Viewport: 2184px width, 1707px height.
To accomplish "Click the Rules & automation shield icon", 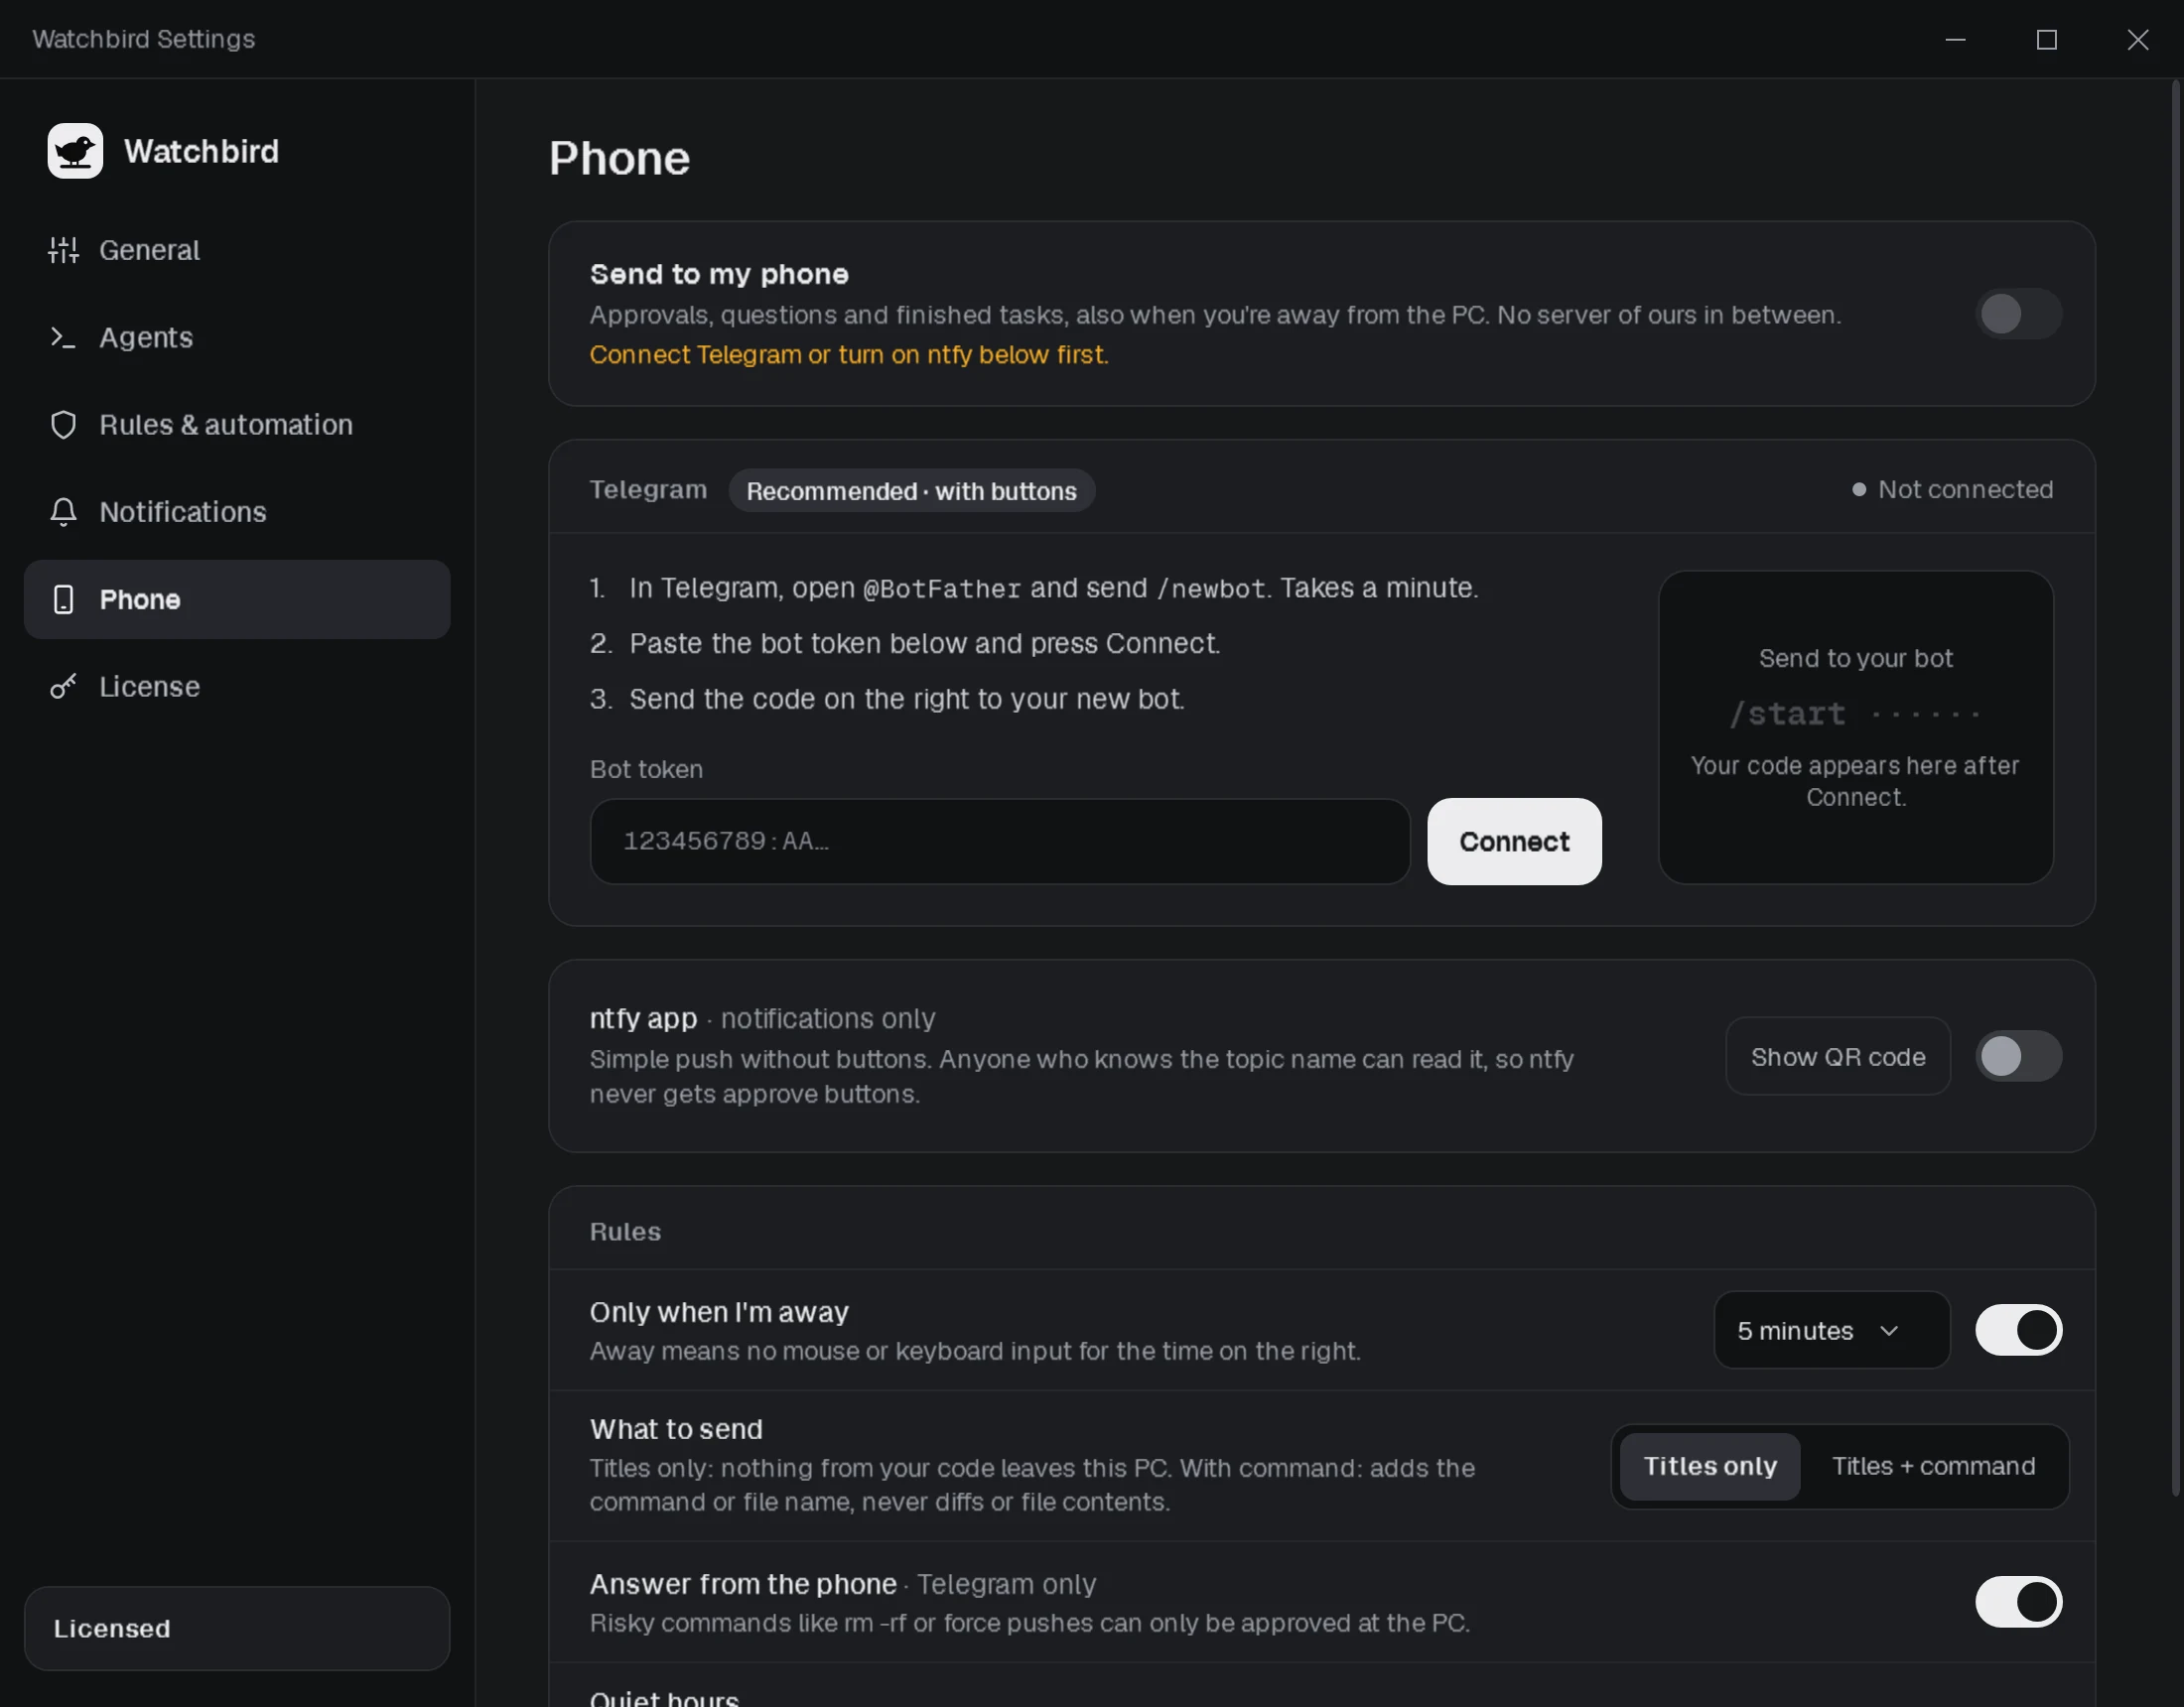I will coord(63,425).
